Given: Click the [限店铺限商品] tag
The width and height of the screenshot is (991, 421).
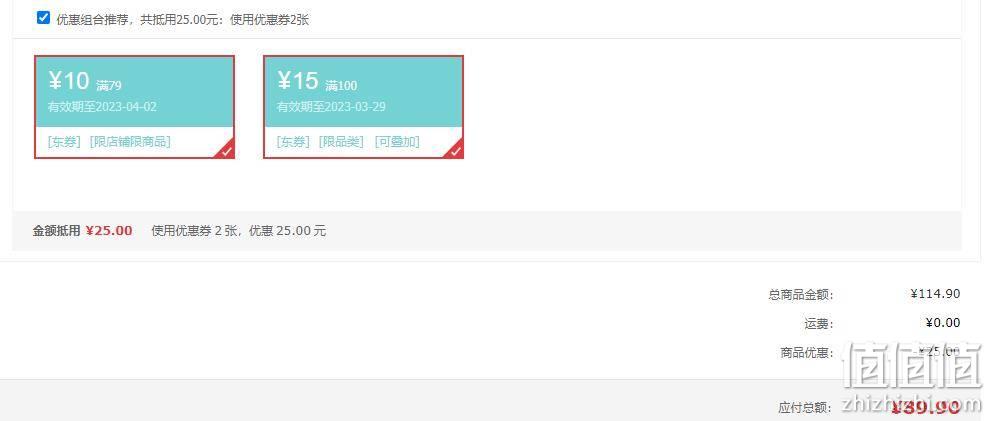Looking at the screenshot, I should [x=130, y=142].
